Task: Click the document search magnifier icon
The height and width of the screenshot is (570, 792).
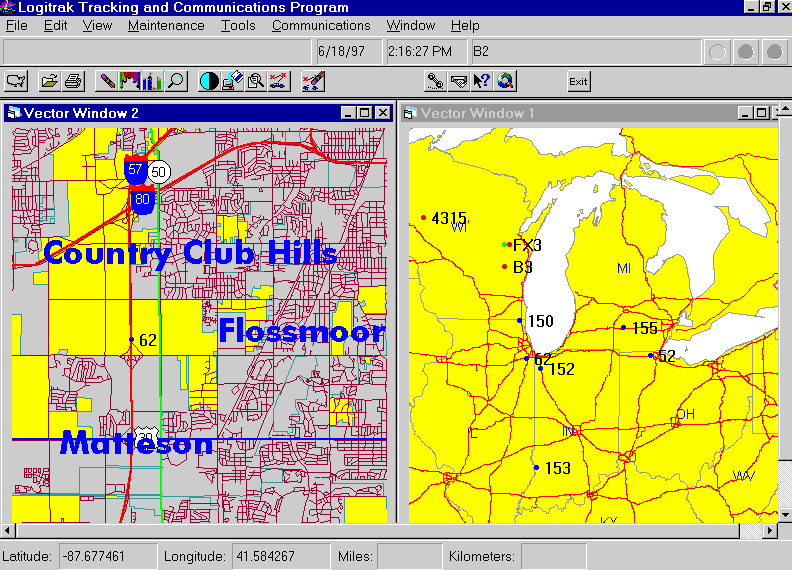Action: 256,81
